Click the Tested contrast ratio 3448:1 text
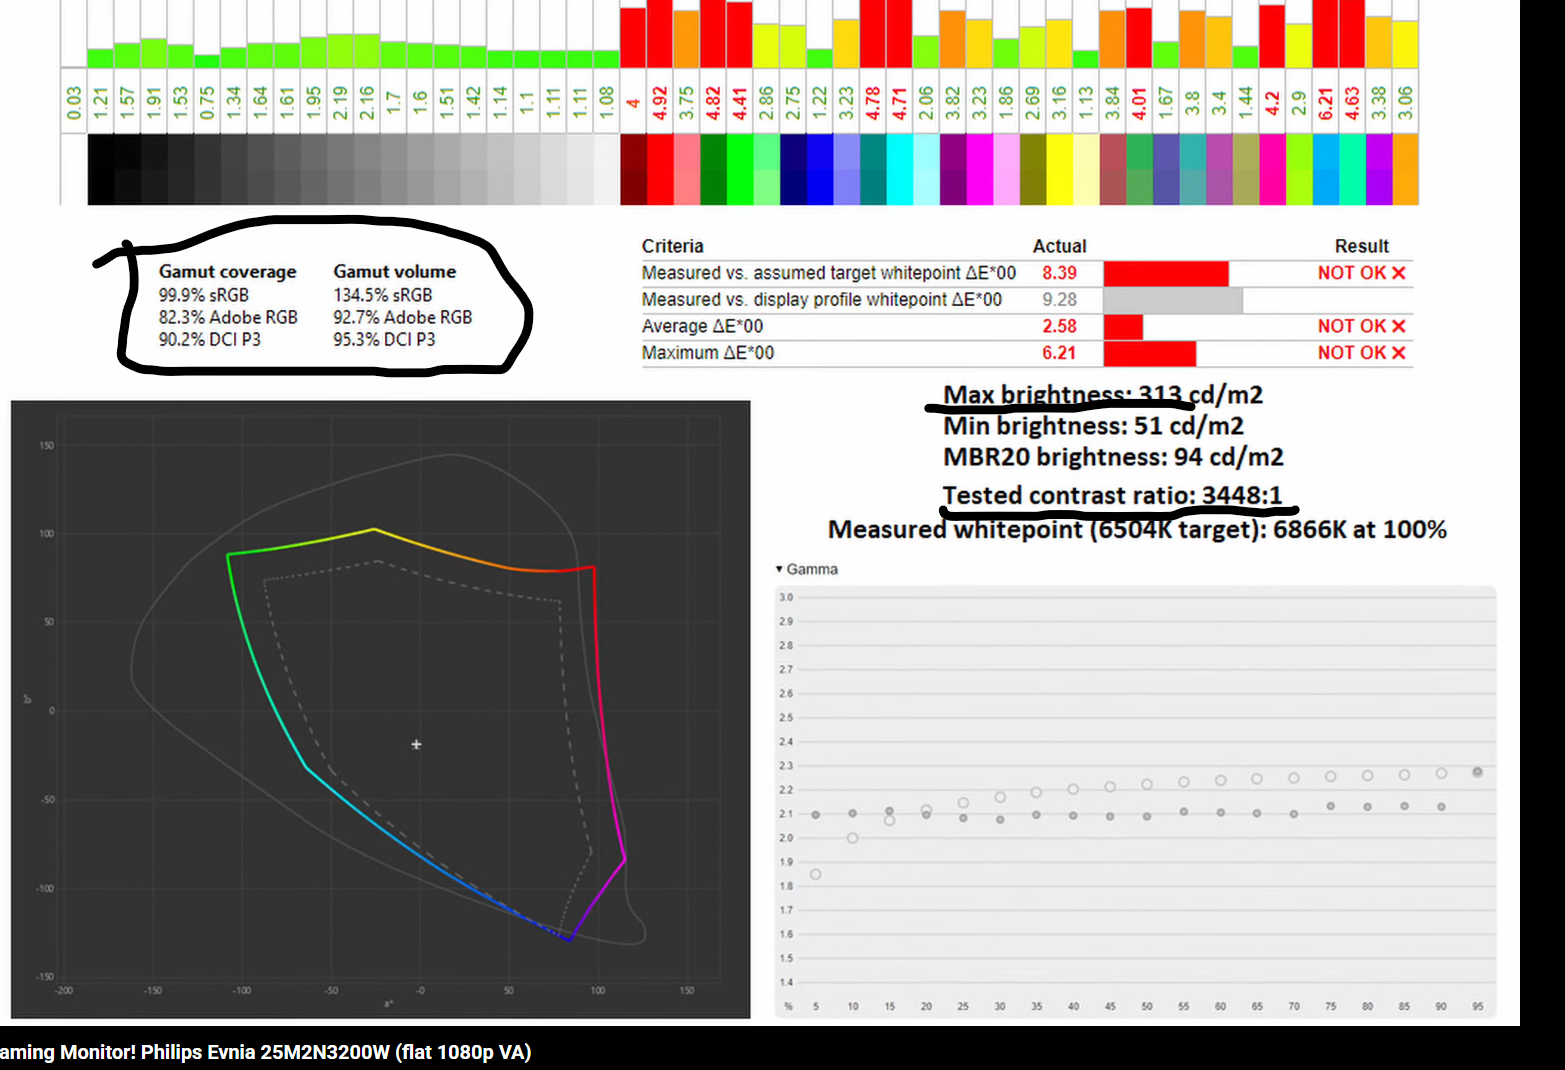The width and height of the screenshot is (1565, 1070). pos(1112,495)
